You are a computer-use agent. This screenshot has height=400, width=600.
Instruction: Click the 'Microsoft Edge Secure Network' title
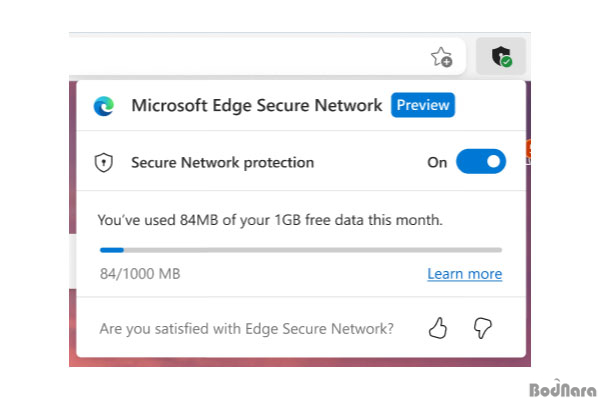coord(257,106)
